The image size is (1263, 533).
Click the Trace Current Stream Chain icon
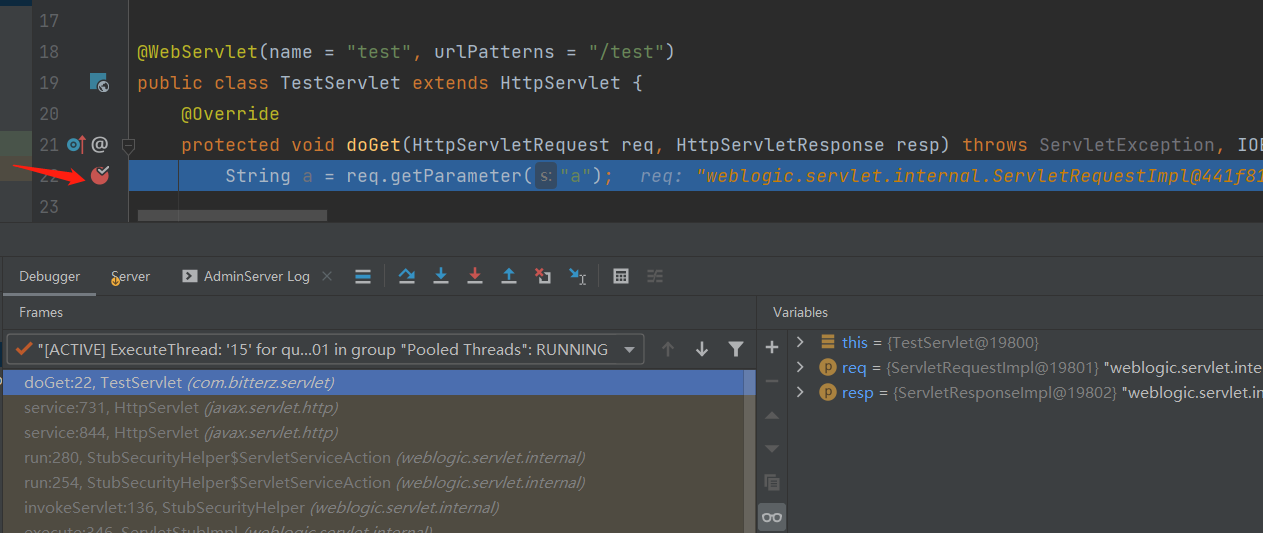(x=654, y=276)
